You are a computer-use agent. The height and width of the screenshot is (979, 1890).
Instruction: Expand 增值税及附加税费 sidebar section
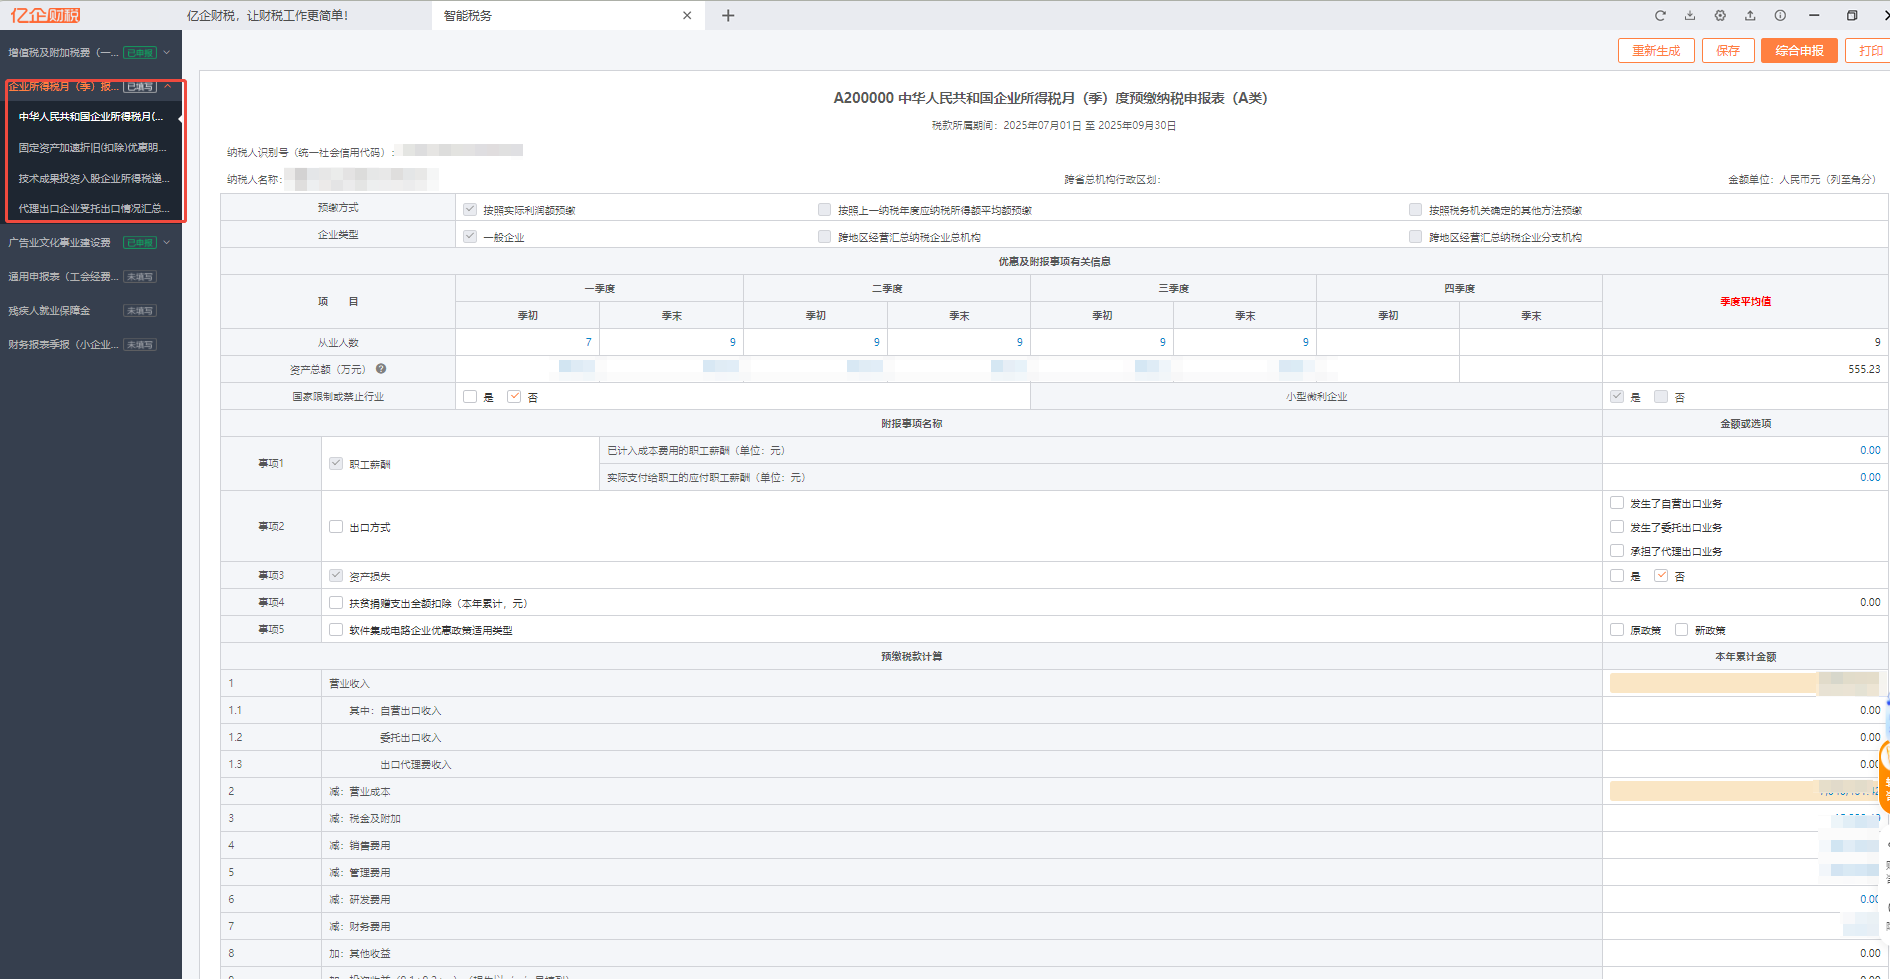pos(167,52)
